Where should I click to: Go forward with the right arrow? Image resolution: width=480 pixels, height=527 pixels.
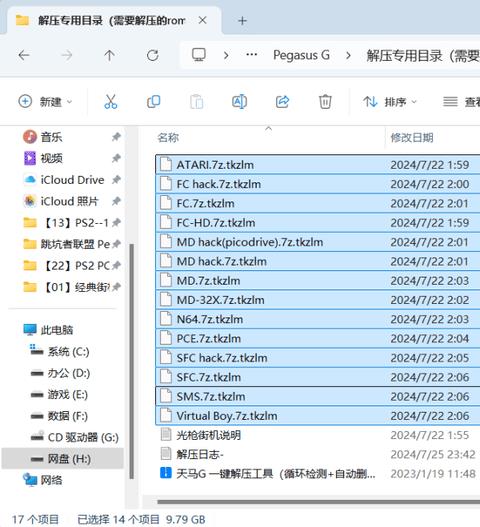[67, 55]
